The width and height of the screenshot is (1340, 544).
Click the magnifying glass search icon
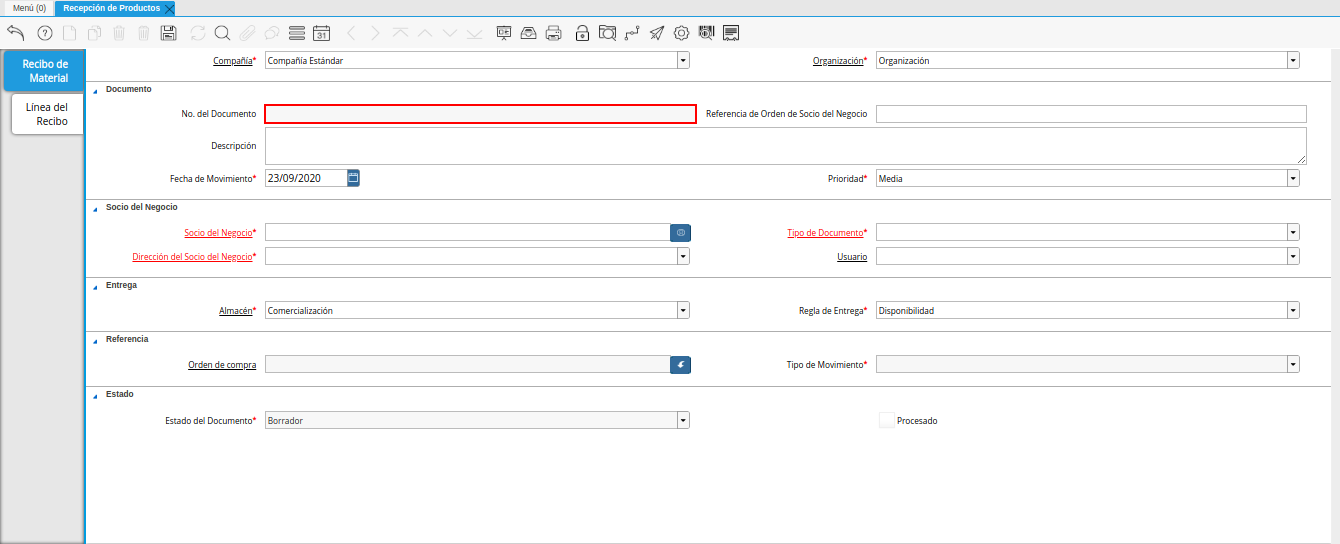(222, 33)
